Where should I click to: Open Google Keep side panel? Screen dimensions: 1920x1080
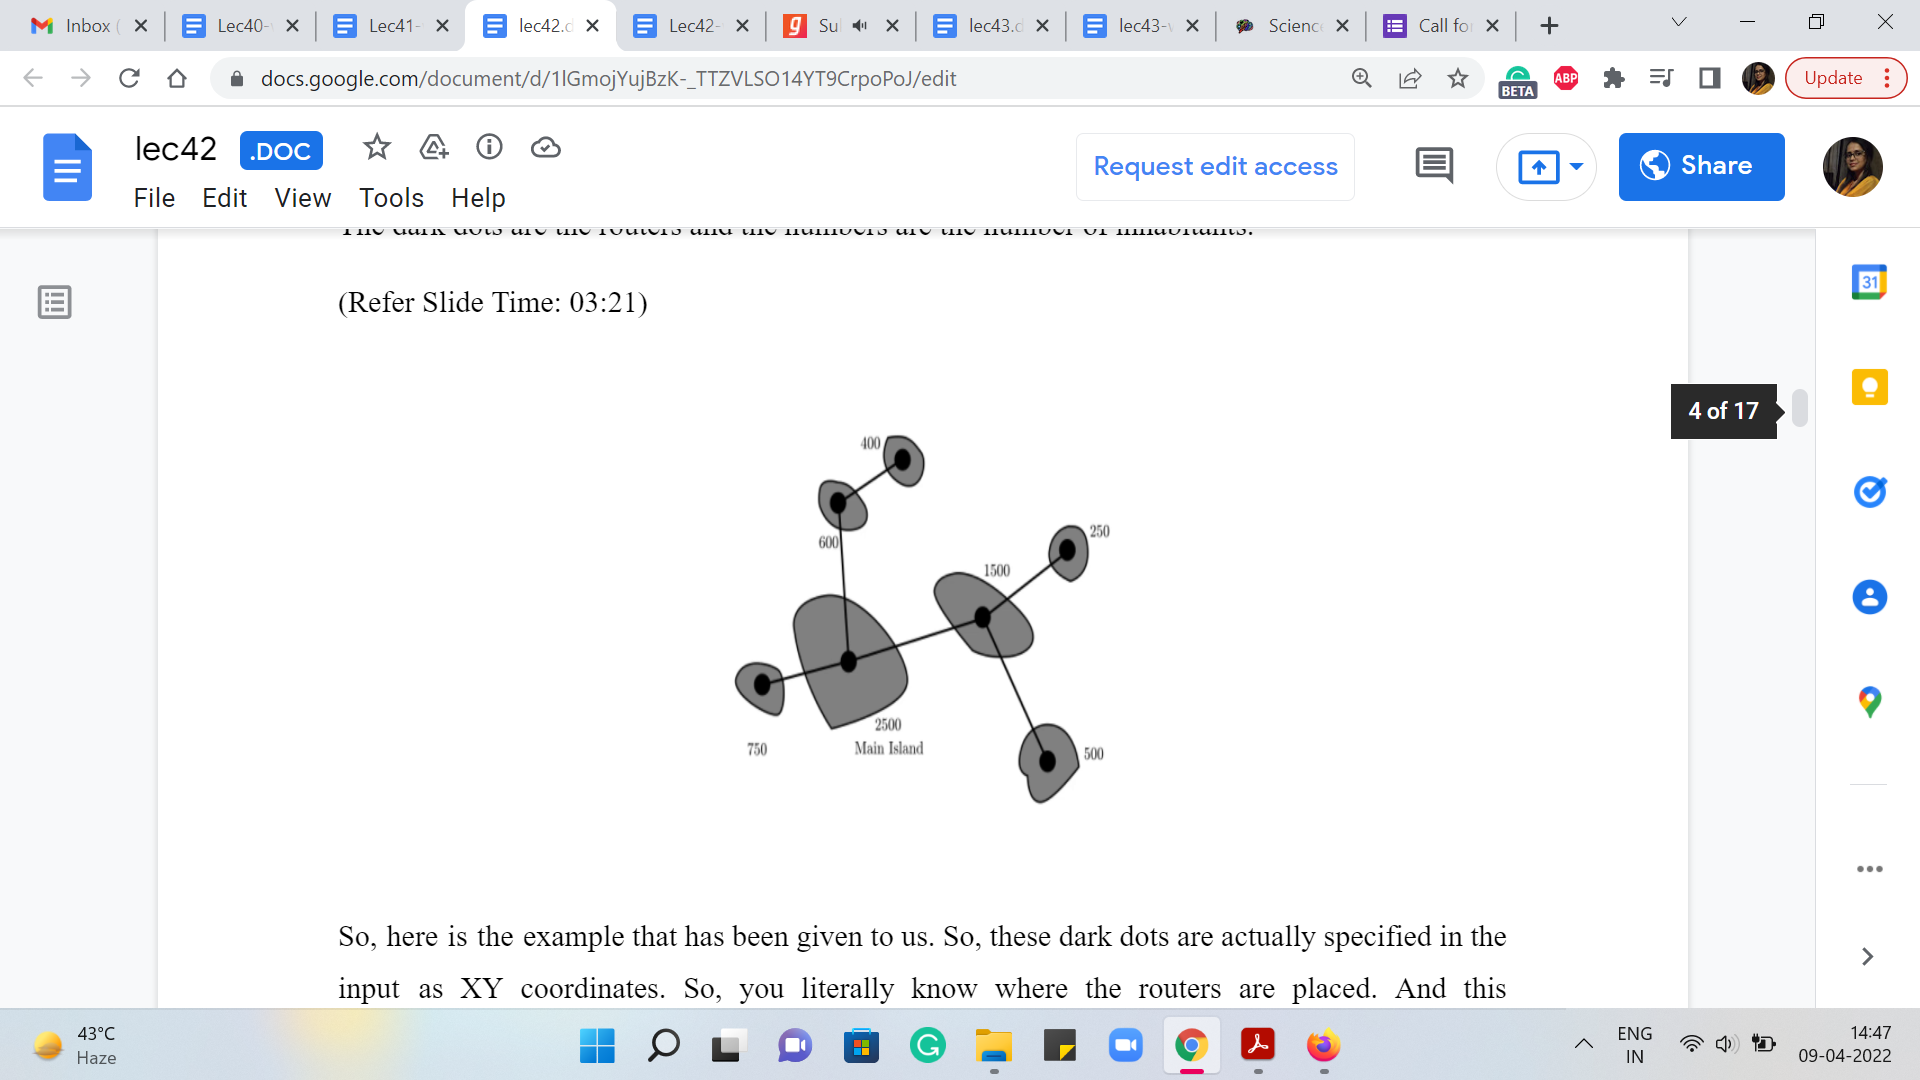(x=1869, y=387)
